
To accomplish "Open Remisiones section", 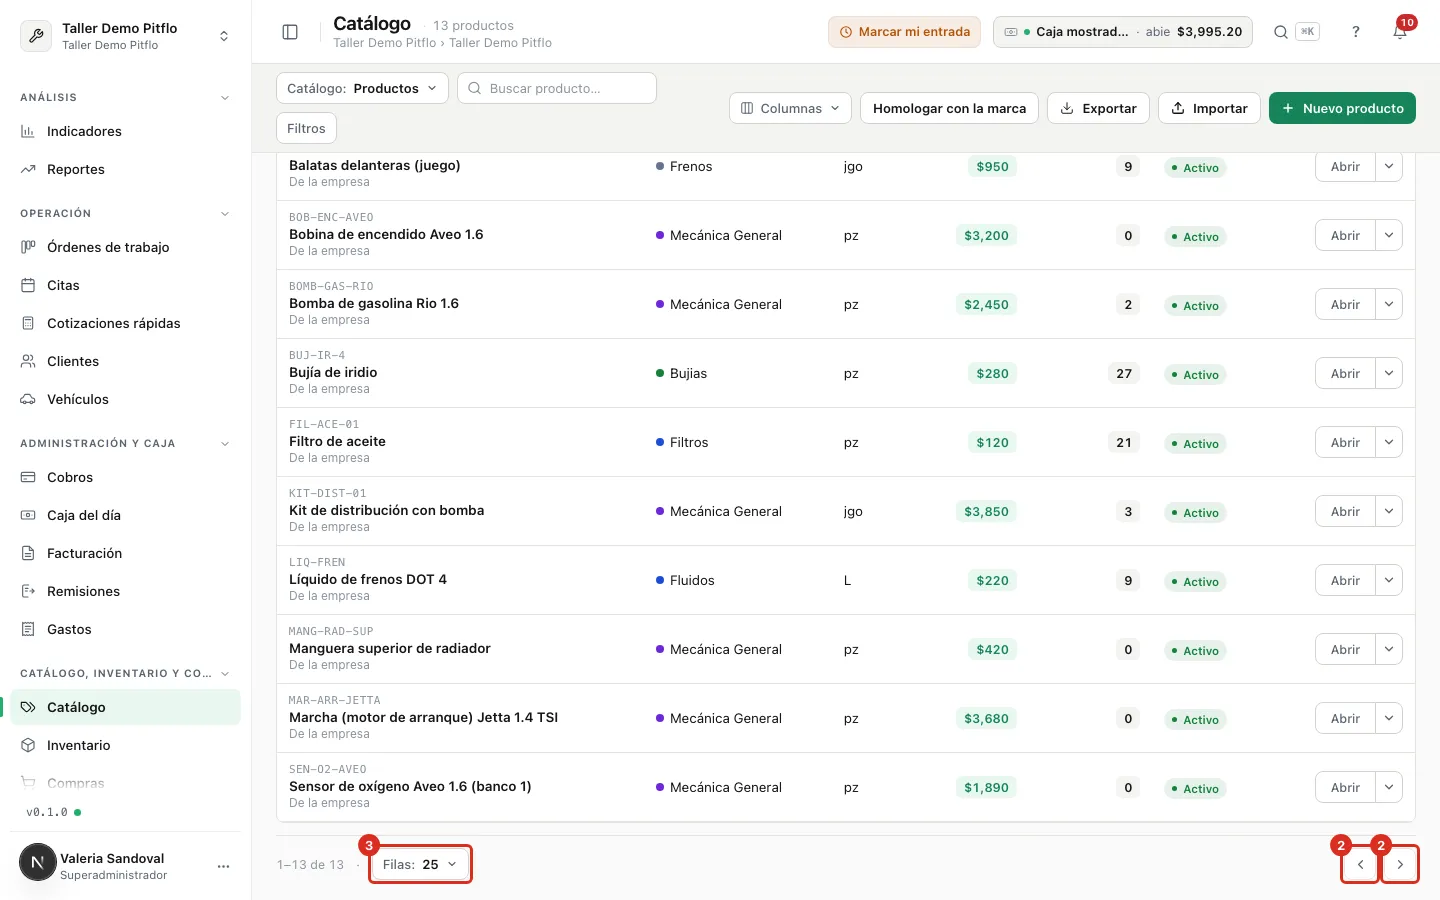I will tap(125, 591).
